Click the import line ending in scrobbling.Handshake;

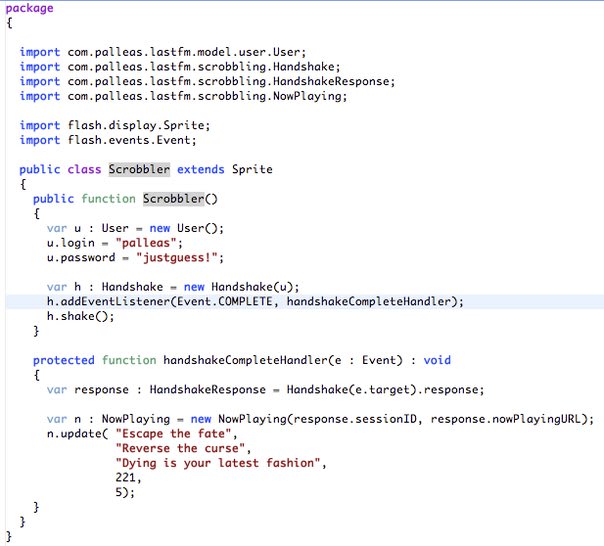(x=180, y=67)
